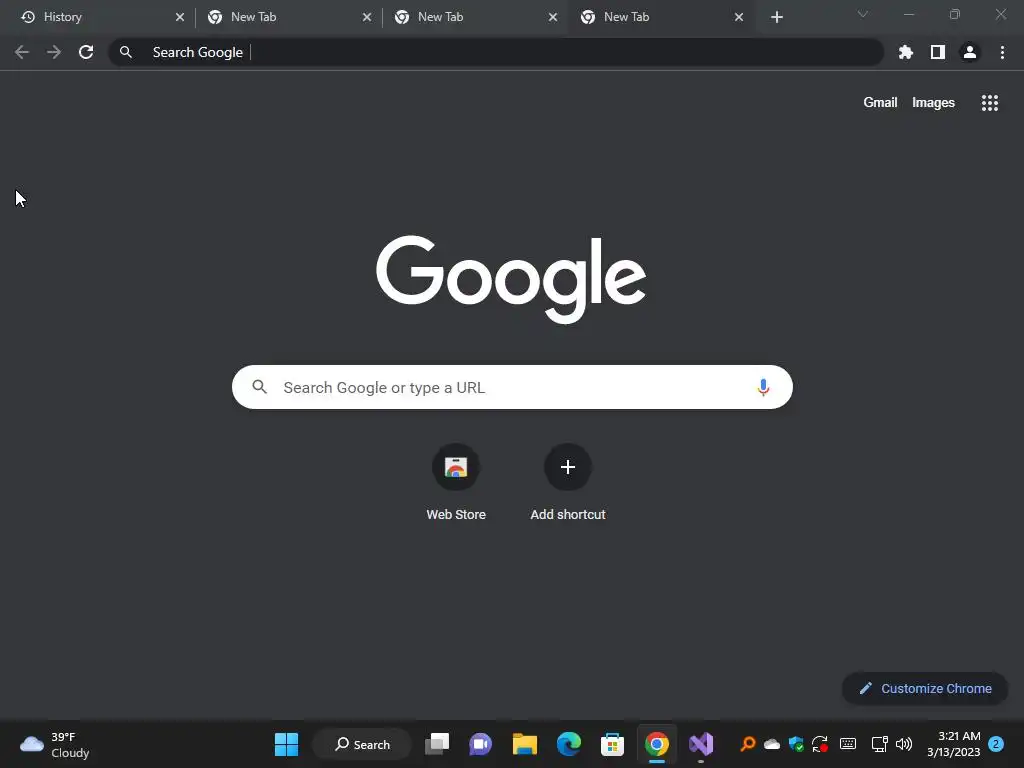Open the Gmail link
This screenshot has height=768, width=1024.
[880, 103]
